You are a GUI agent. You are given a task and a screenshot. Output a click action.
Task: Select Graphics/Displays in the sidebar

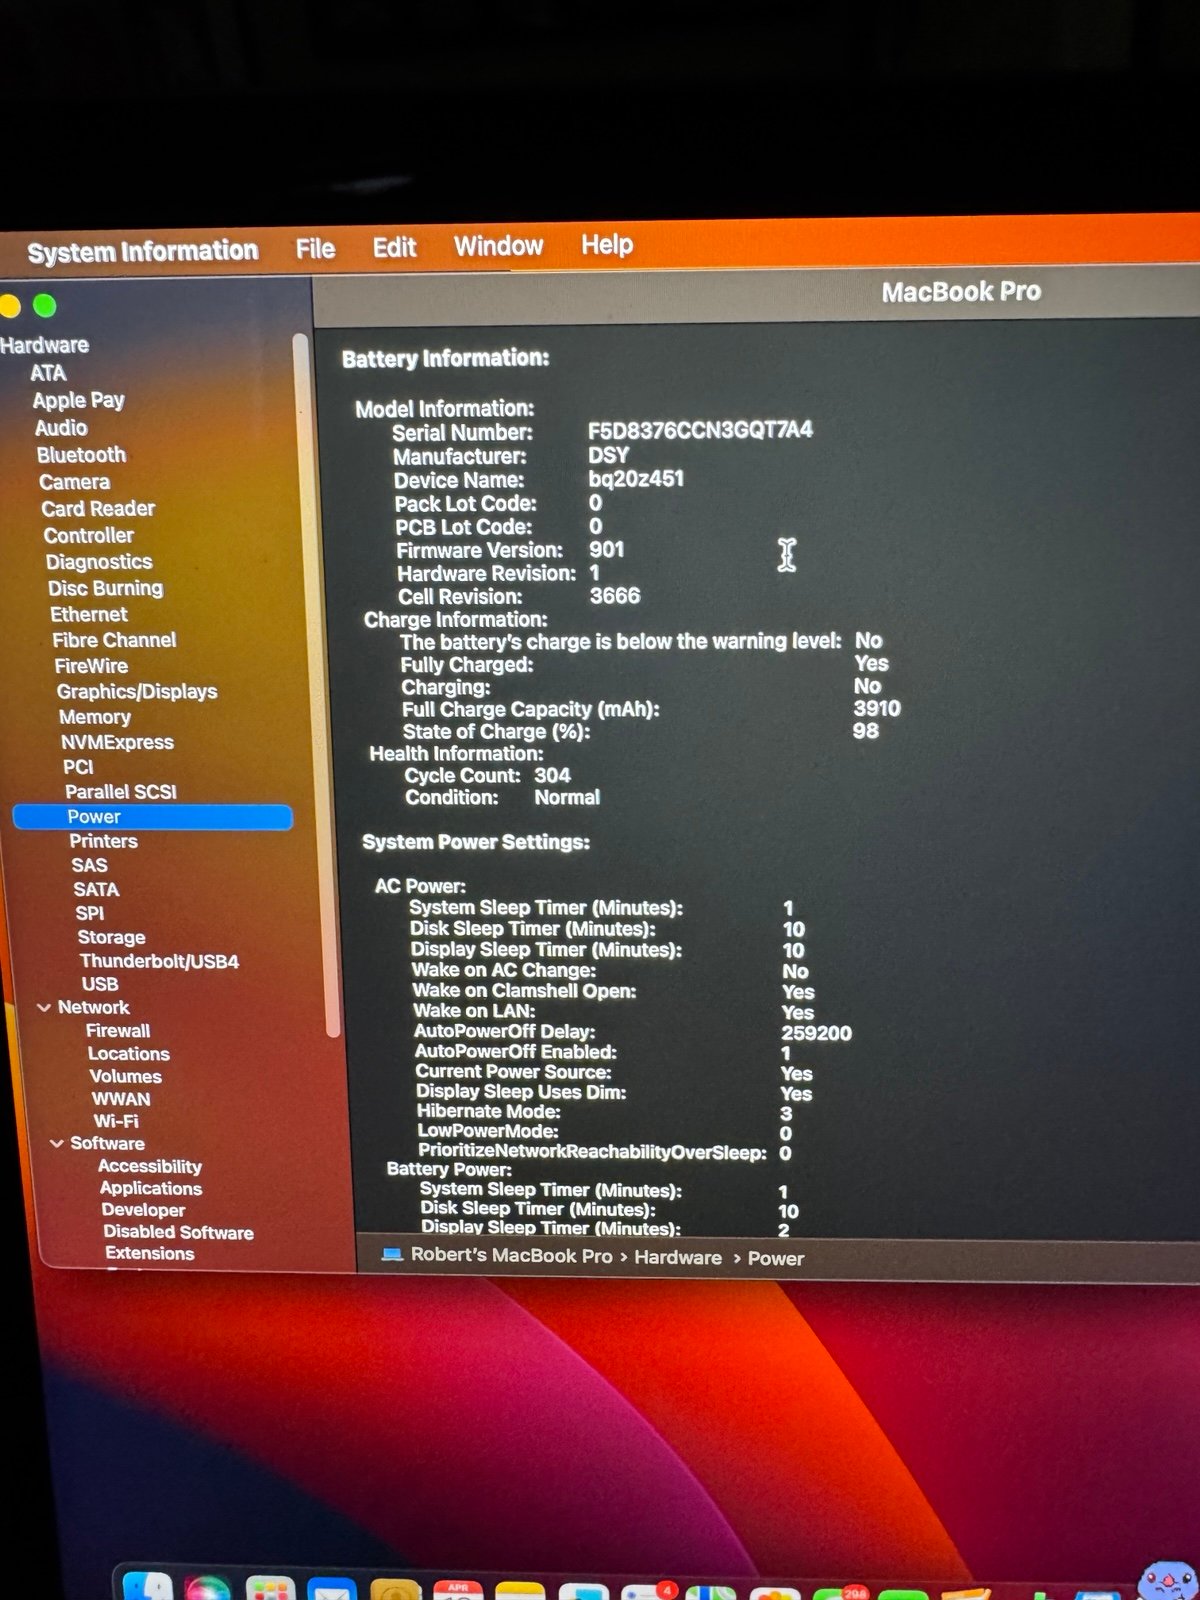pos(137,692)
